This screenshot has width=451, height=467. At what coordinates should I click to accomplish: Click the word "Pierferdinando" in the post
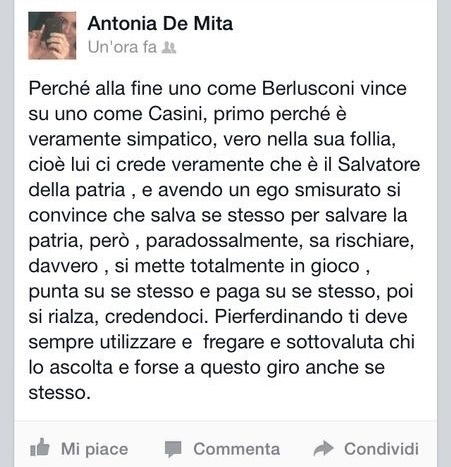pos(278,317)
